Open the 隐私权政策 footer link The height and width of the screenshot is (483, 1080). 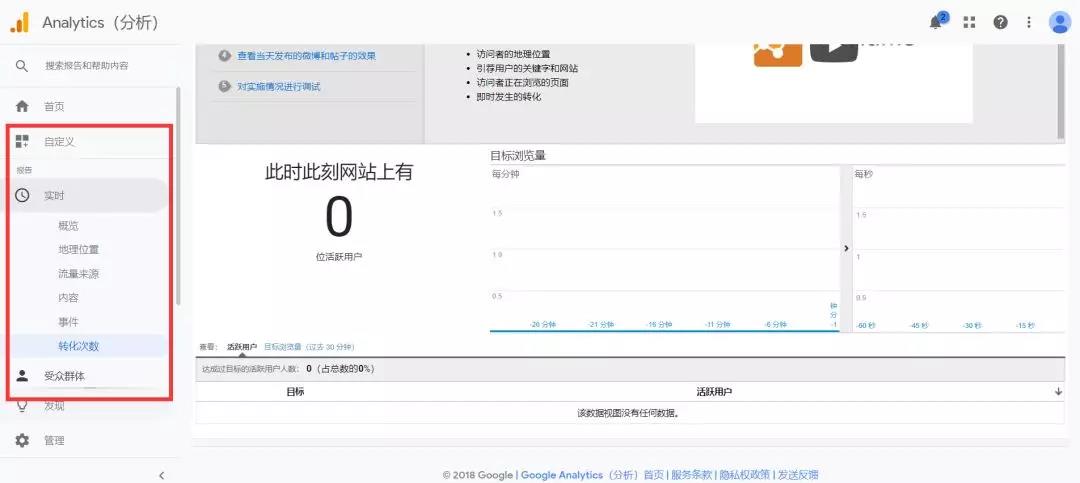tap(743, 475)
